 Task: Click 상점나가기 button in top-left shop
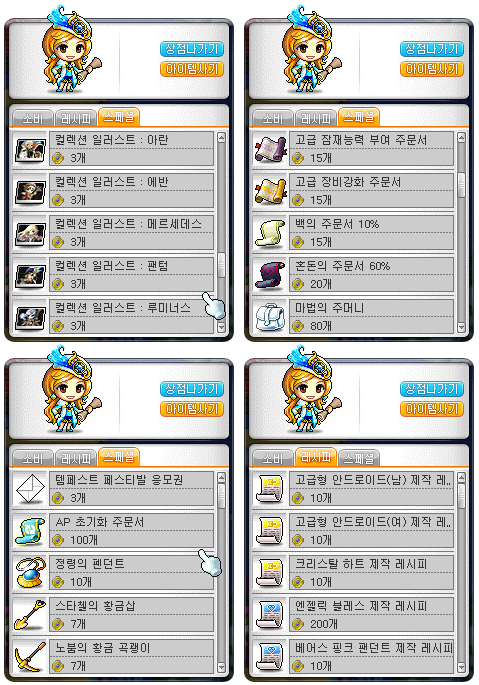(x=192, y=49)
